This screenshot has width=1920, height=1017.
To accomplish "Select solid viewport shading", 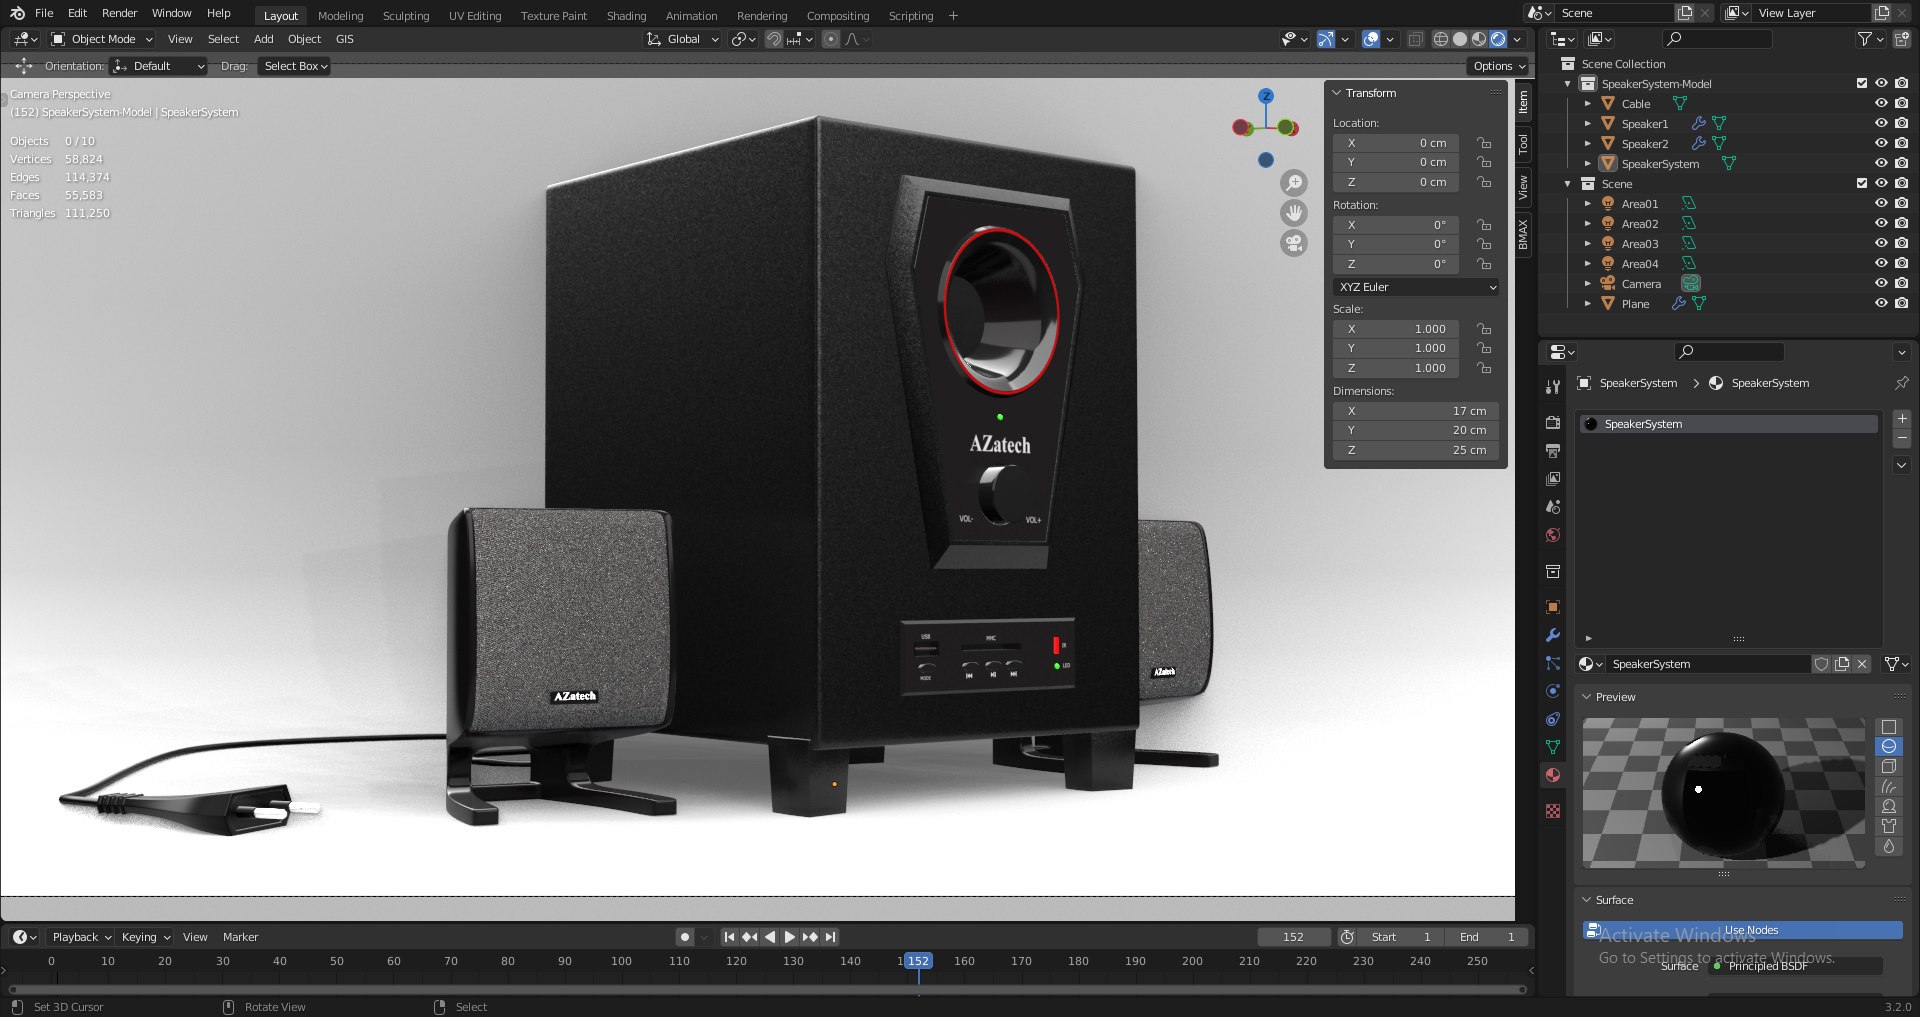I will tap(1460, 39).
